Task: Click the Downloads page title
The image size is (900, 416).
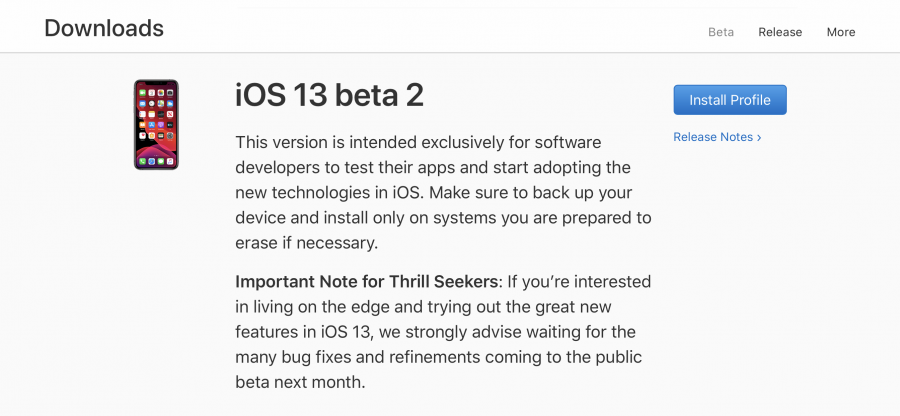Action: 104,28
